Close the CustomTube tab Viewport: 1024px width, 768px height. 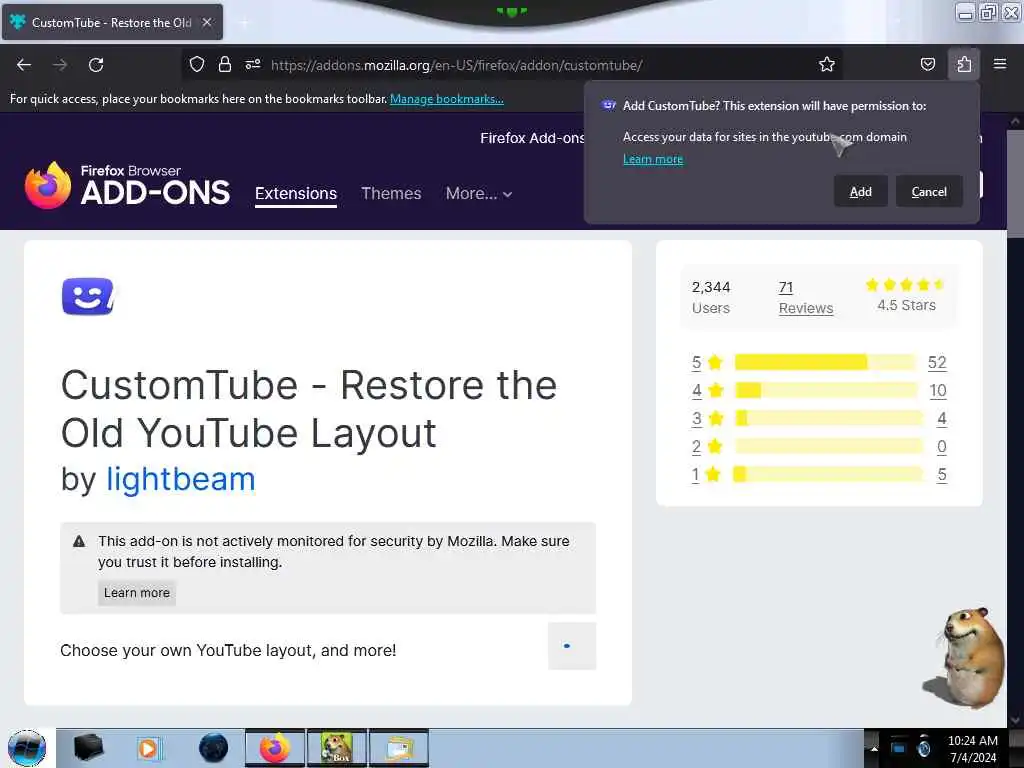[207, 22]
